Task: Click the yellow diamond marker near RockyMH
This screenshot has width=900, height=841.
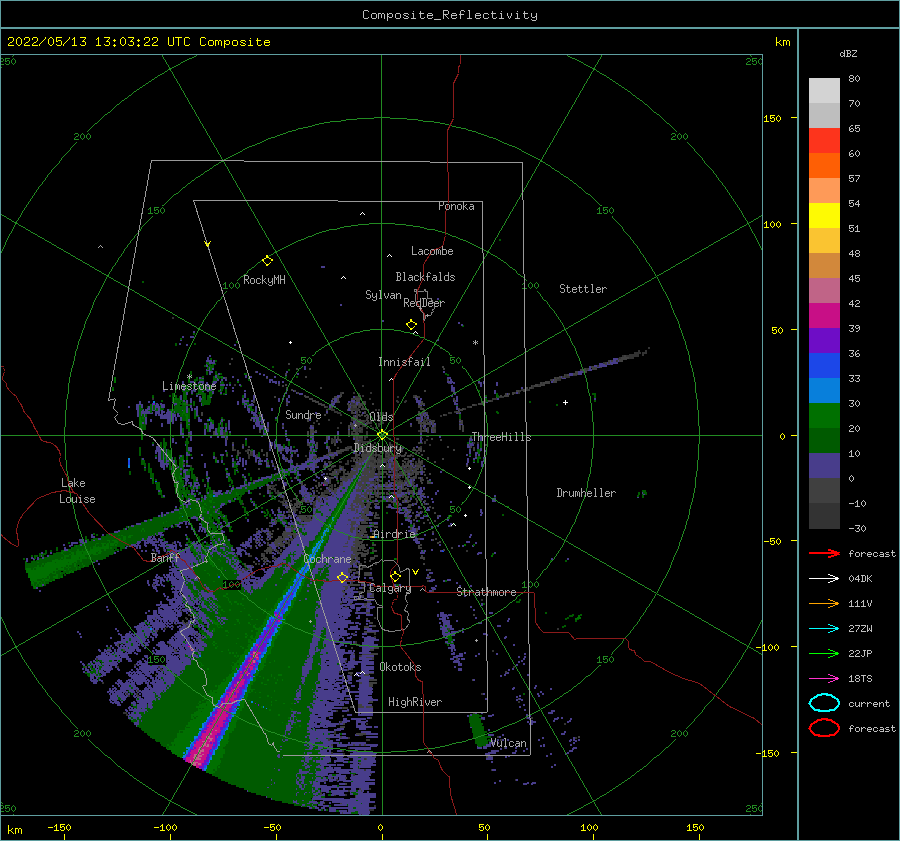Action: (267, 261)
